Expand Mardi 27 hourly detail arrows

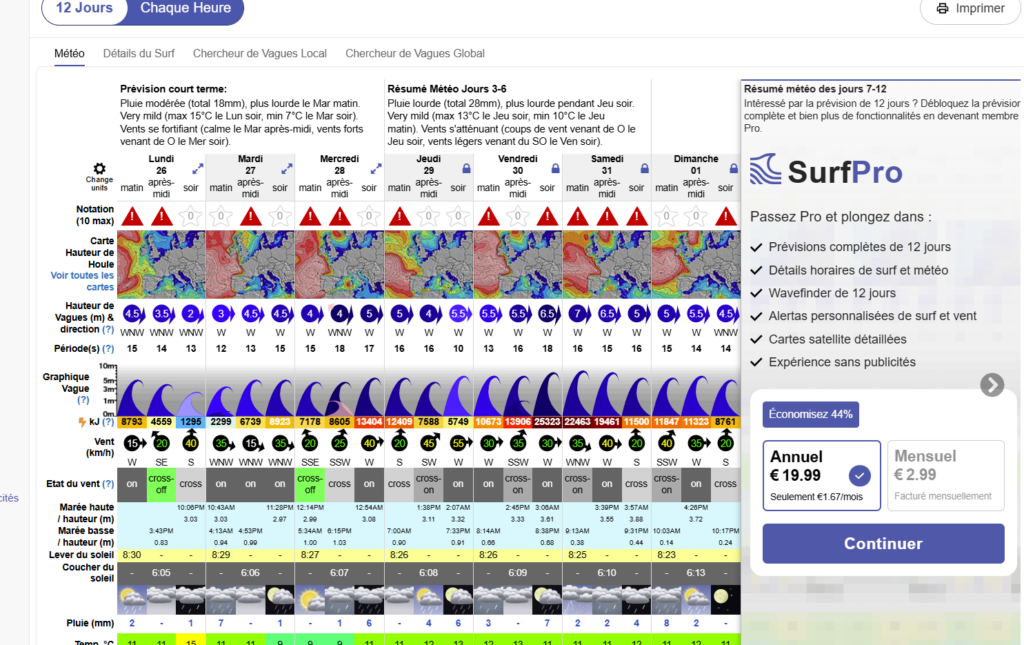point(288,170)
